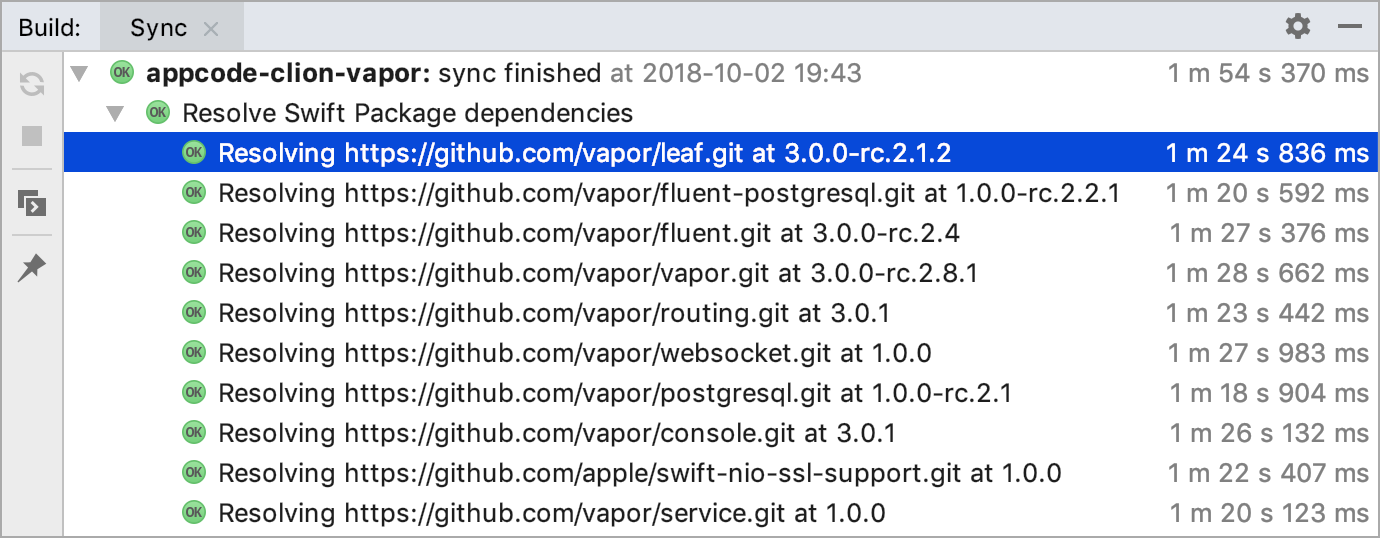Viewport: 1380px width, 538px height.
Task: Close the Sync tab
Action: 210,29
